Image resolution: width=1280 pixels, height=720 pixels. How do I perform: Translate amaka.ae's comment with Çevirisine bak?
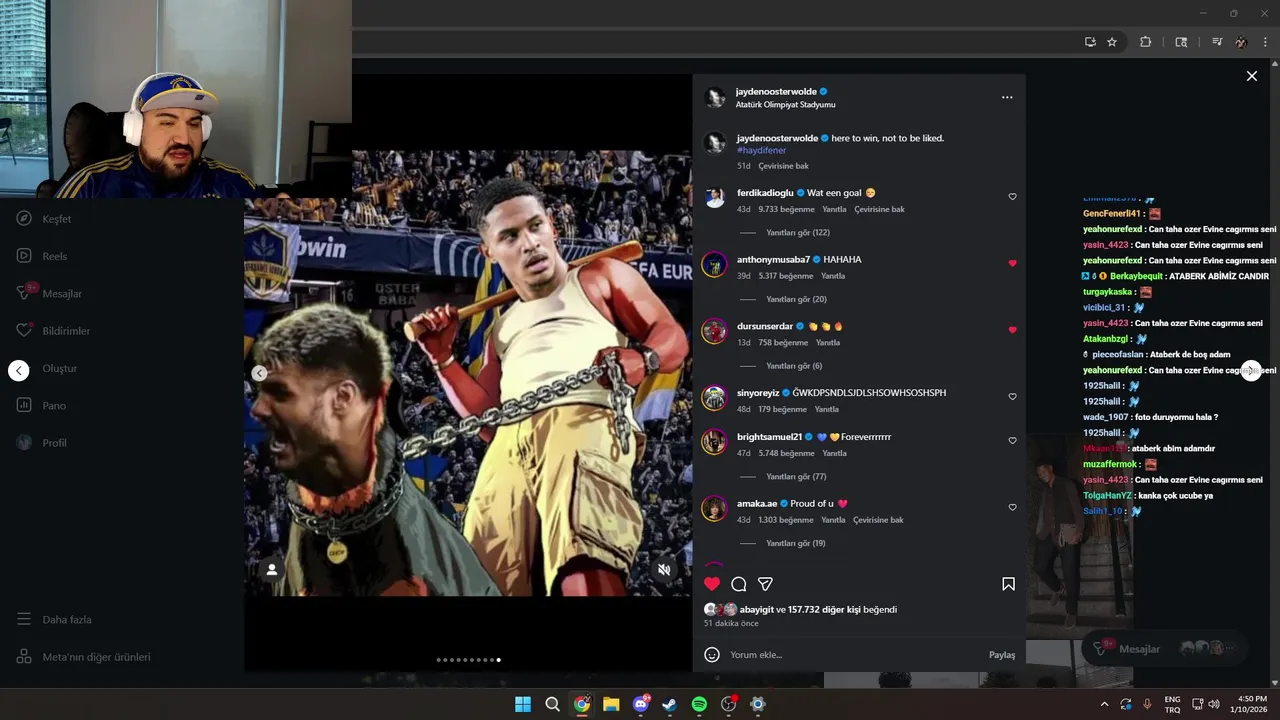tap(879, 520)
